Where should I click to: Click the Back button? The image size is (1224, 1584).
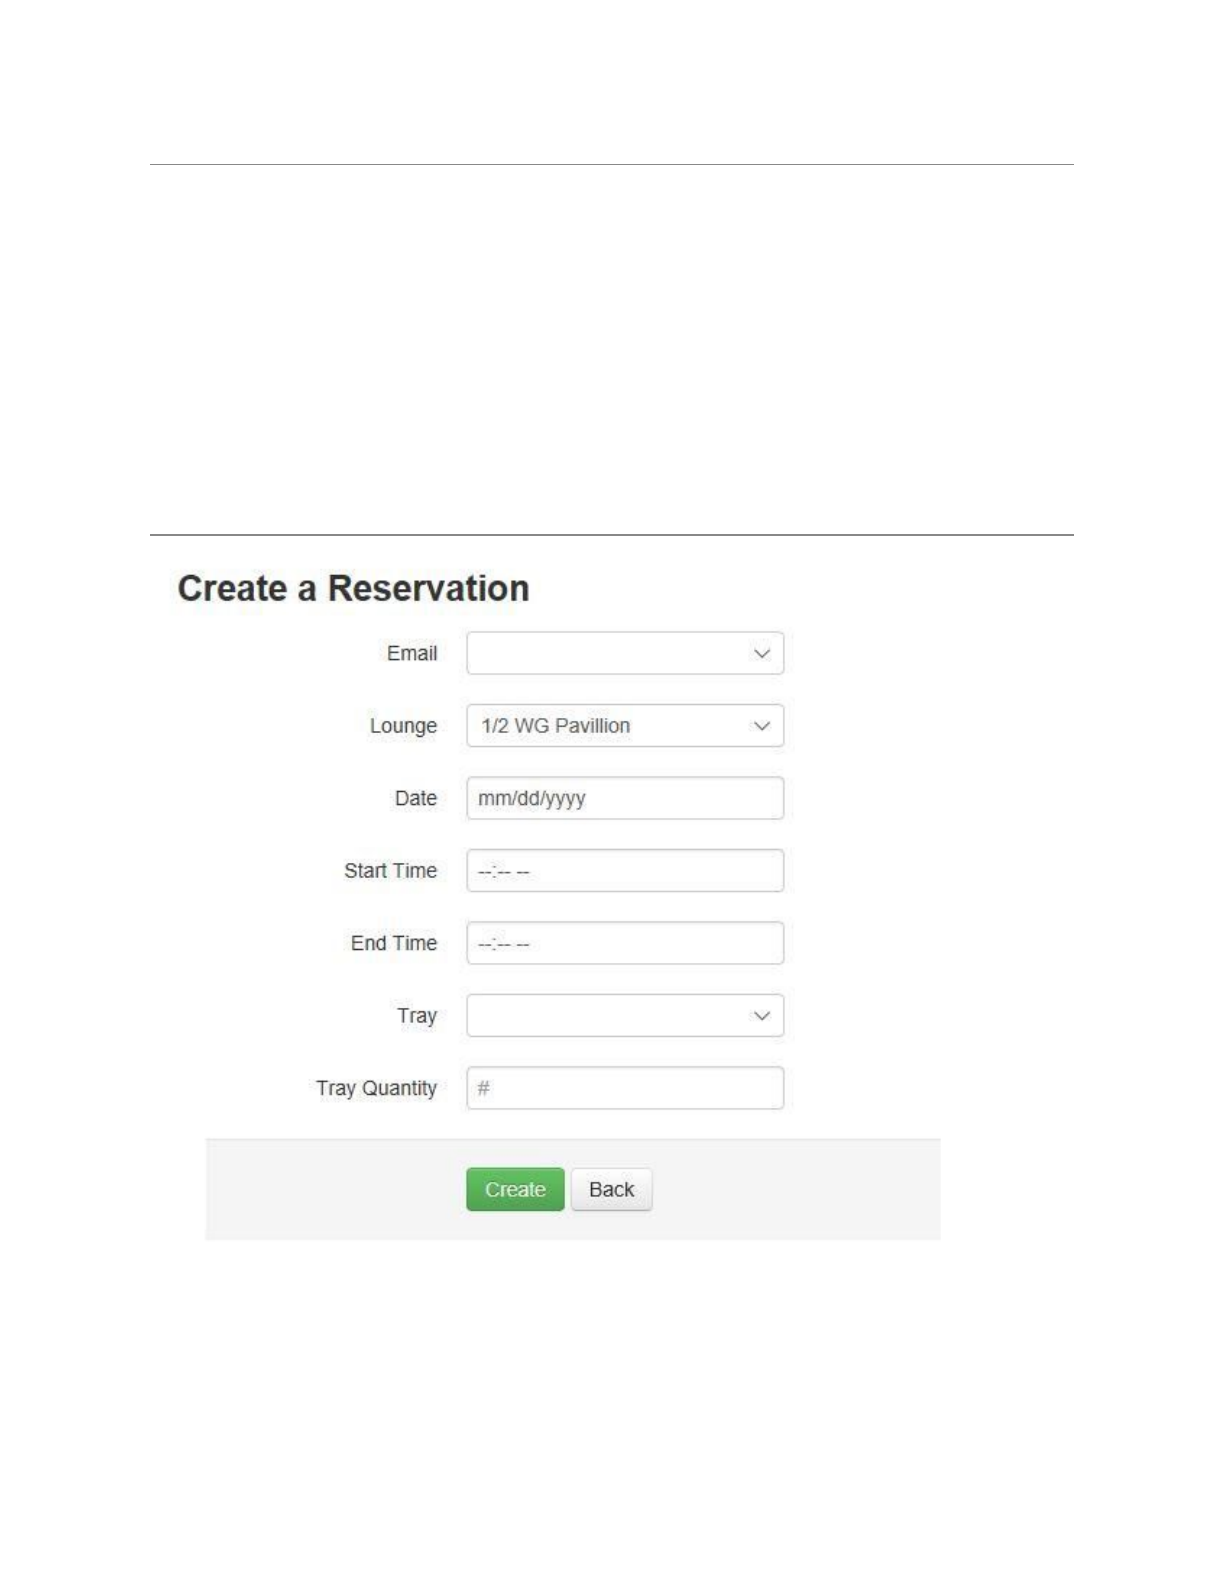tap(611, 1190)
